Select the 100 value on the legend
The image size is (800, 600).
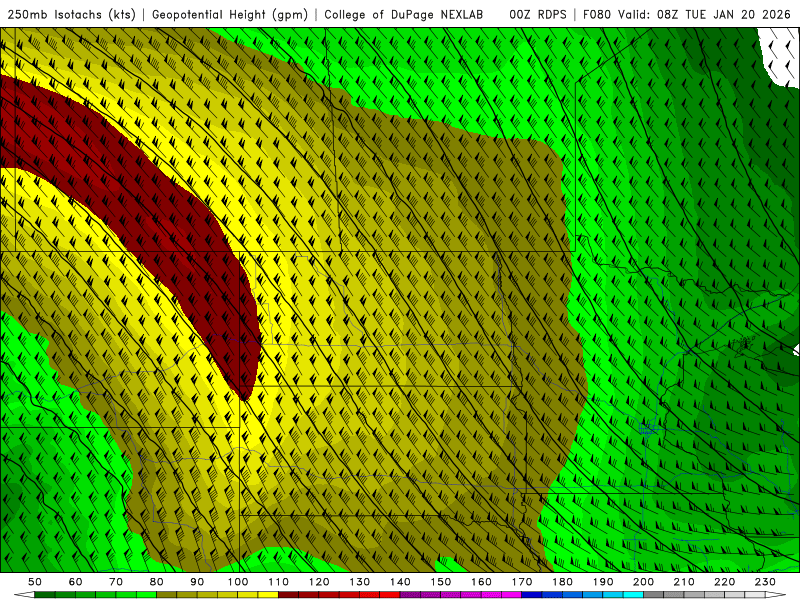[238, 582]
